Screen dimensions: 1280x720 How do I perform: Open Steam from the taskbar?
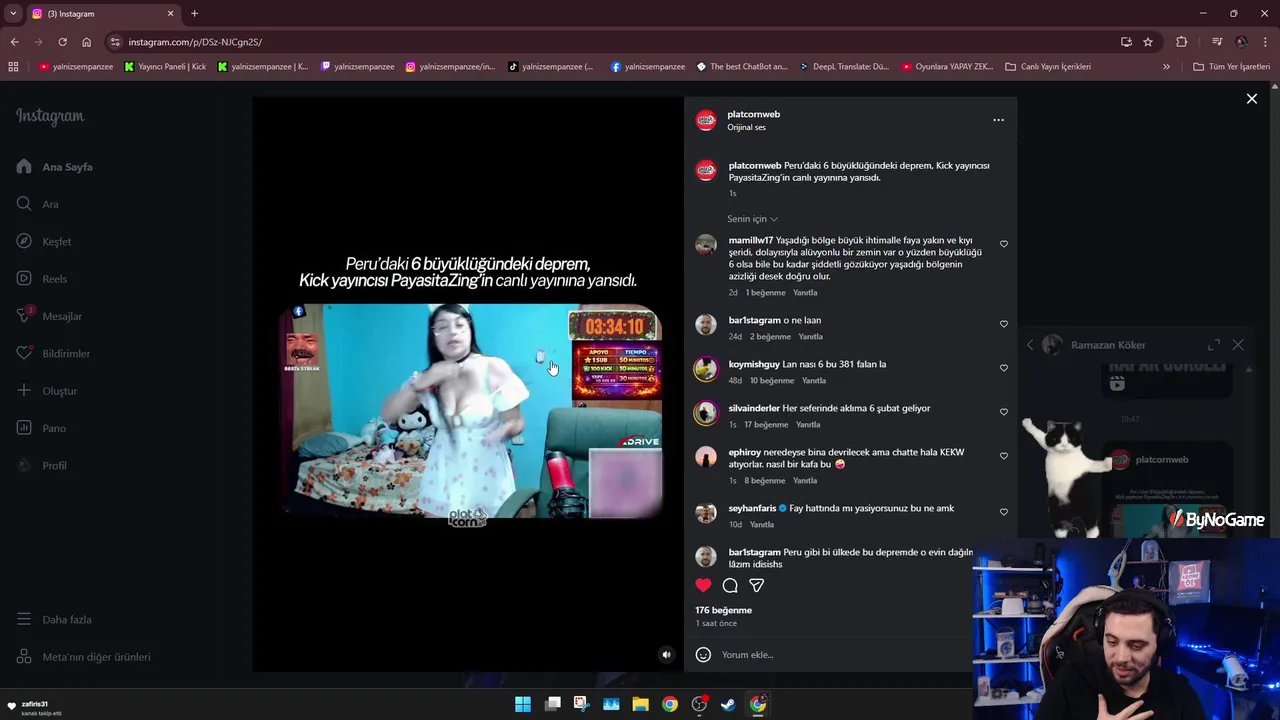tap(729, 704)
